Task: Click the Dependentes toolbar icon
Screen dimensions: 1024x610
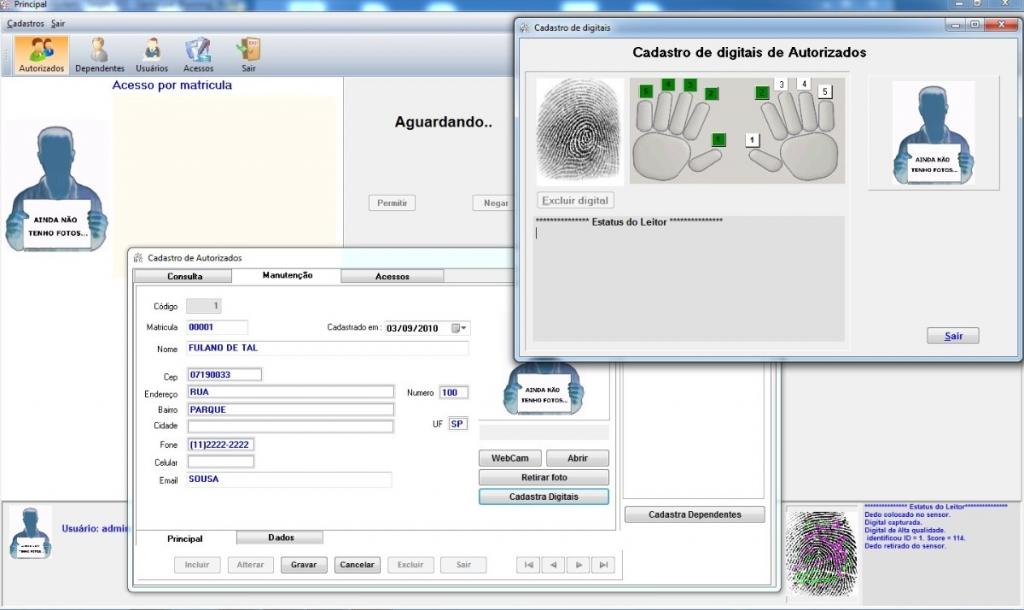Action: [x=99, y=55]
